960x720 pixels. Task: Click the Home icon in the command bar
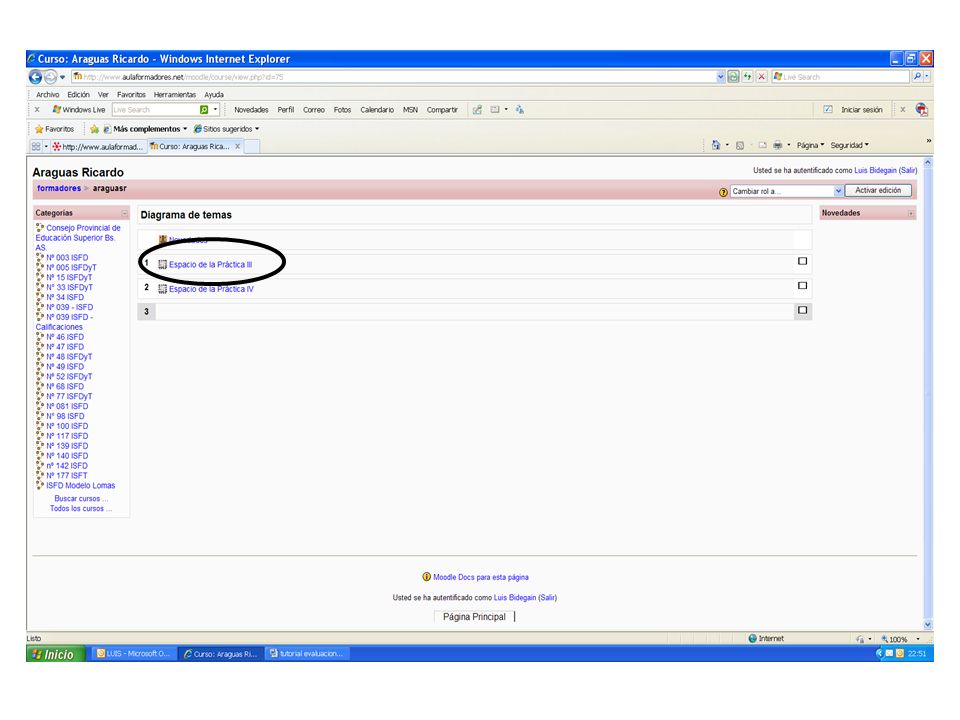(716, 145)
